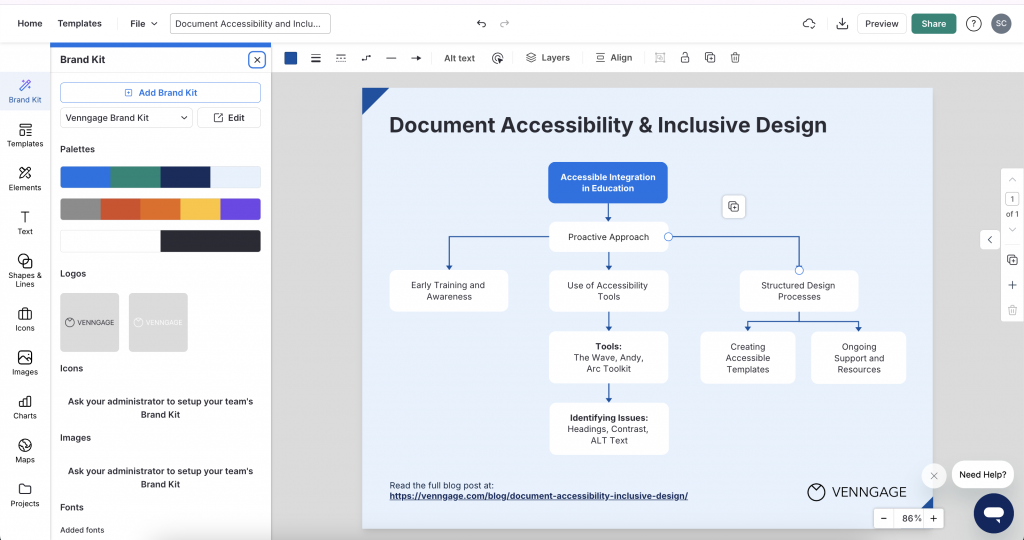This screenshot has width=1024, height=540.
Task: Open the Align options
Action: 614,58
